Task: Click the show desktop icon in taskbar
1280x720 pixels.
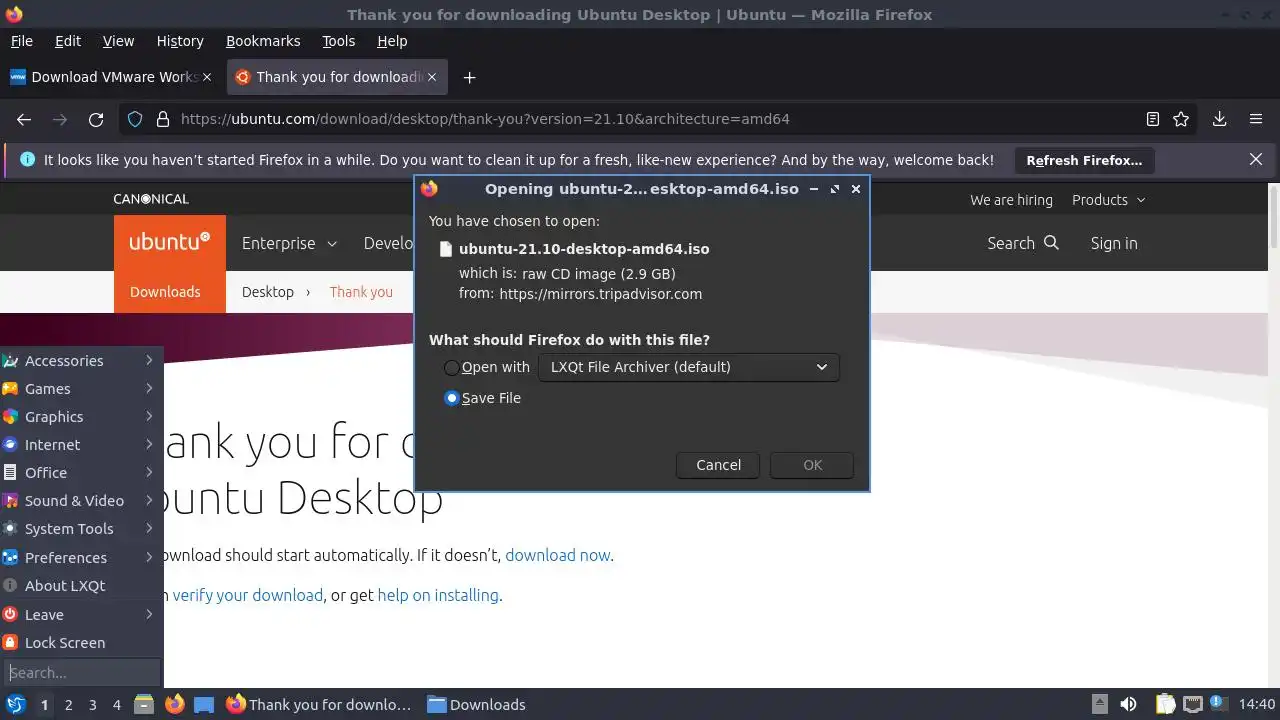Action: (x=204, y=705)
